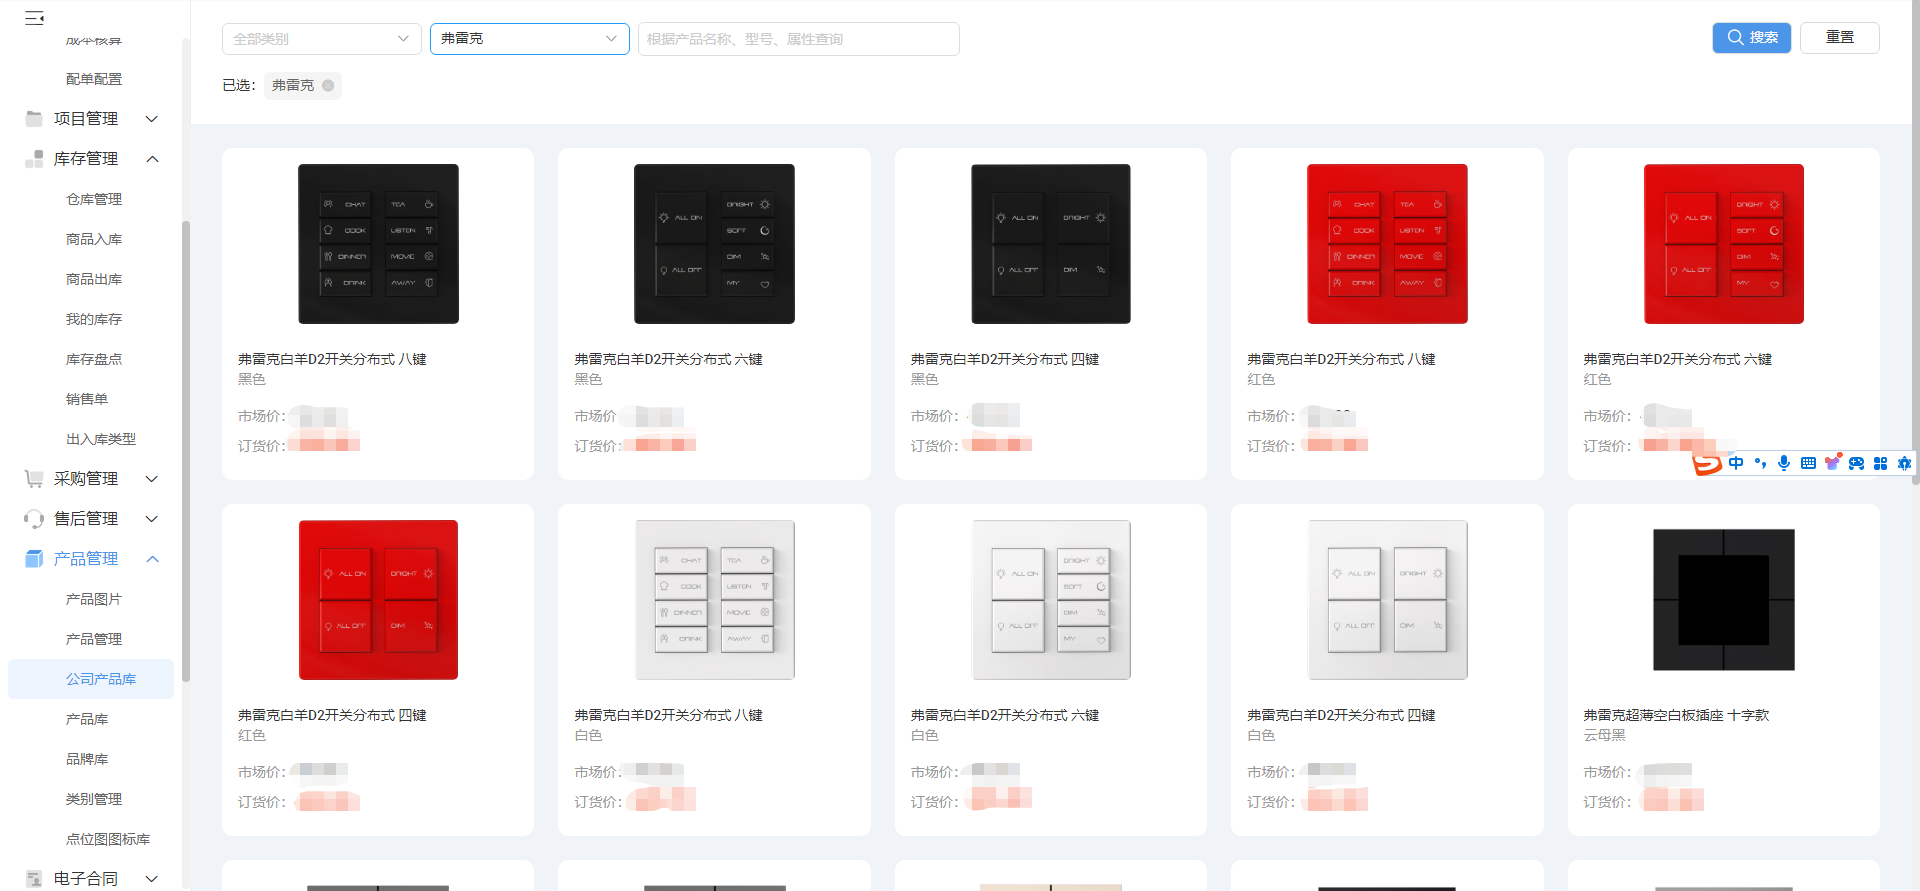Switch the input method 中 language mode
Image resolution: width=1920 pixels, height=891 pixels.
(1736, 463)
